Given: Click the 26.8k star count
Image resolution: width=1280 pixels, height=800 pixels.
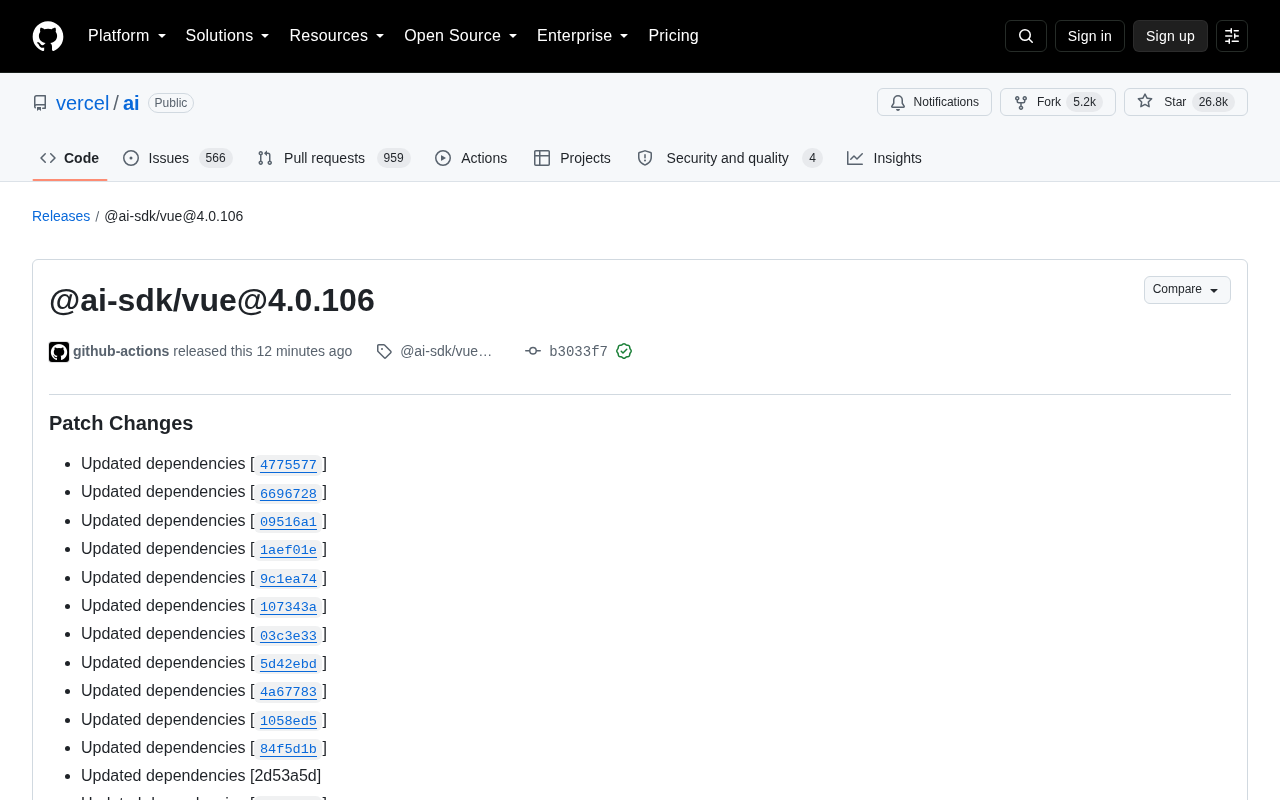Looking at the screenshot, I should click(x=1213, y=102).
